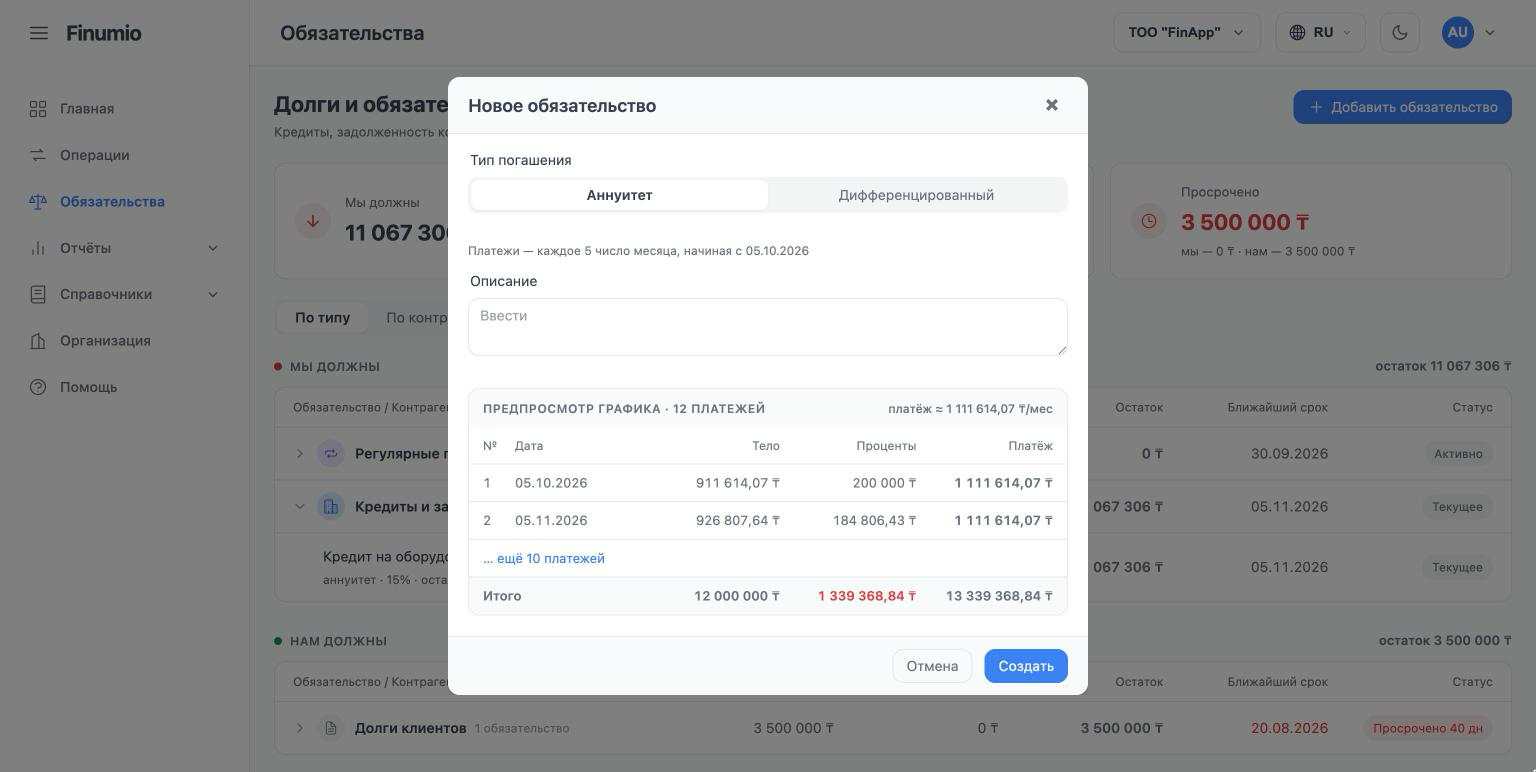Click the Отмена button
This screenshot has height=772, width=1536.
(x=932, y=666)
